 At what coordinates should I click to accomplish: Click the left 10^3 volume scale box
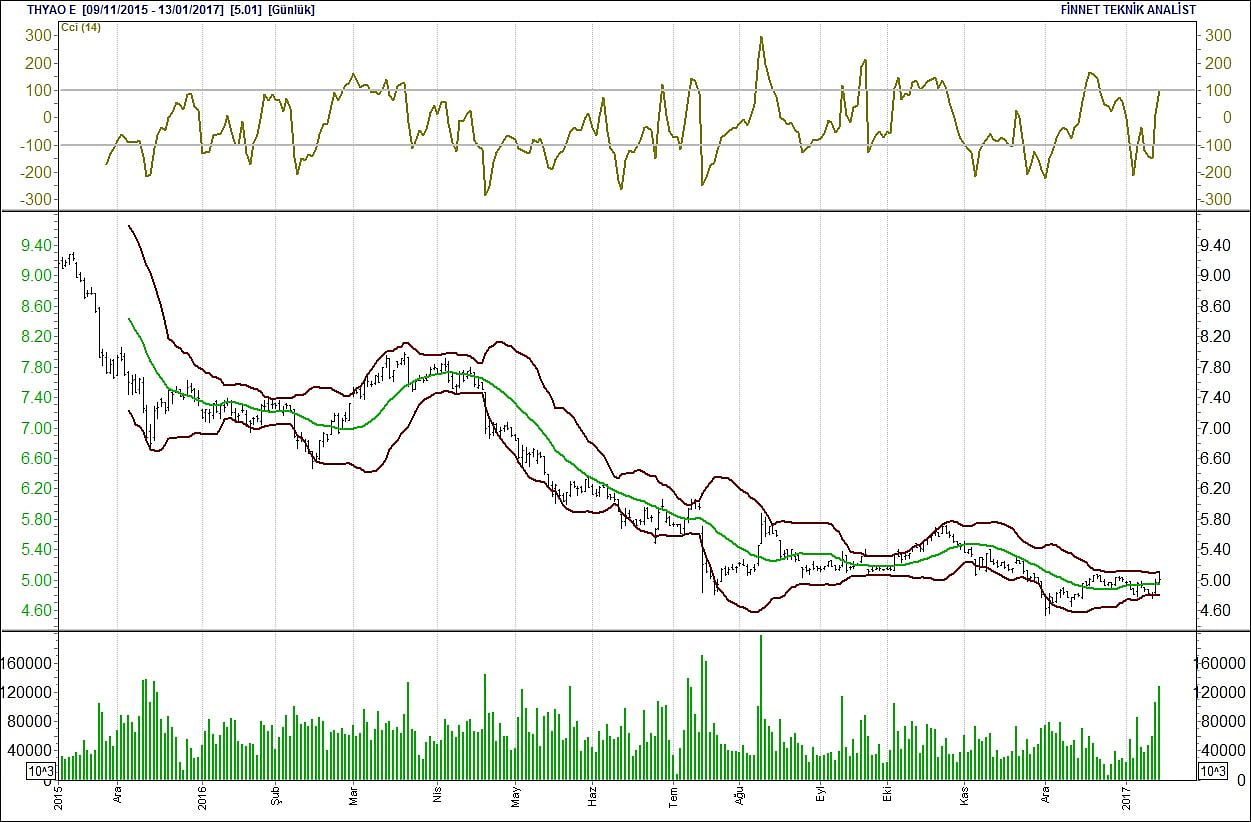click(42, 771)
